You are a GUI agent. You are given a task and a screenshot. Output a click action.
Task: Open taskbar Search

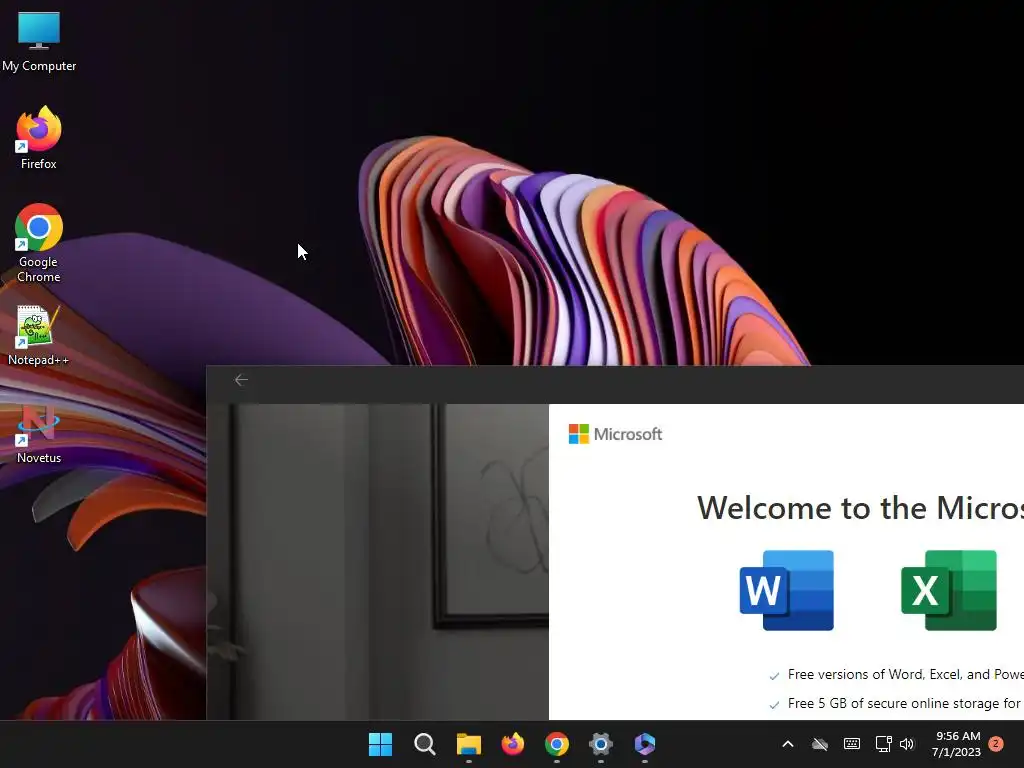(x=424, y=744)
